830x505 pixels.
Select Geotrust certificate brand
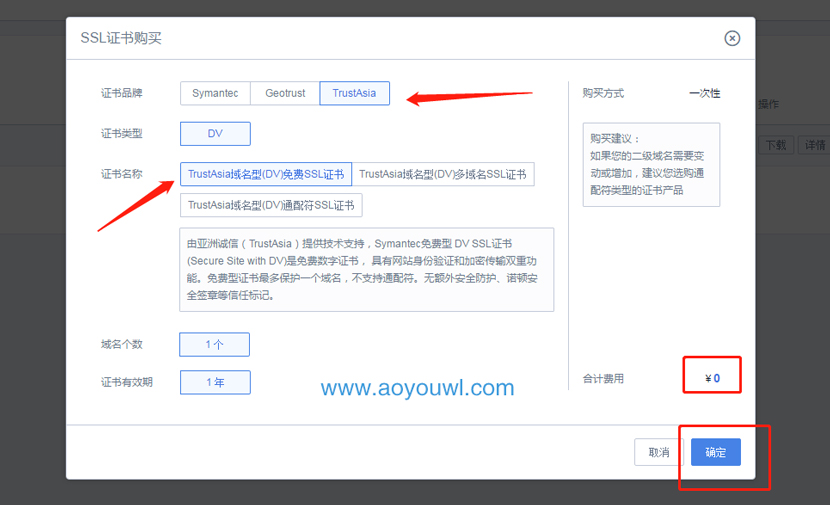pos(285,93)
